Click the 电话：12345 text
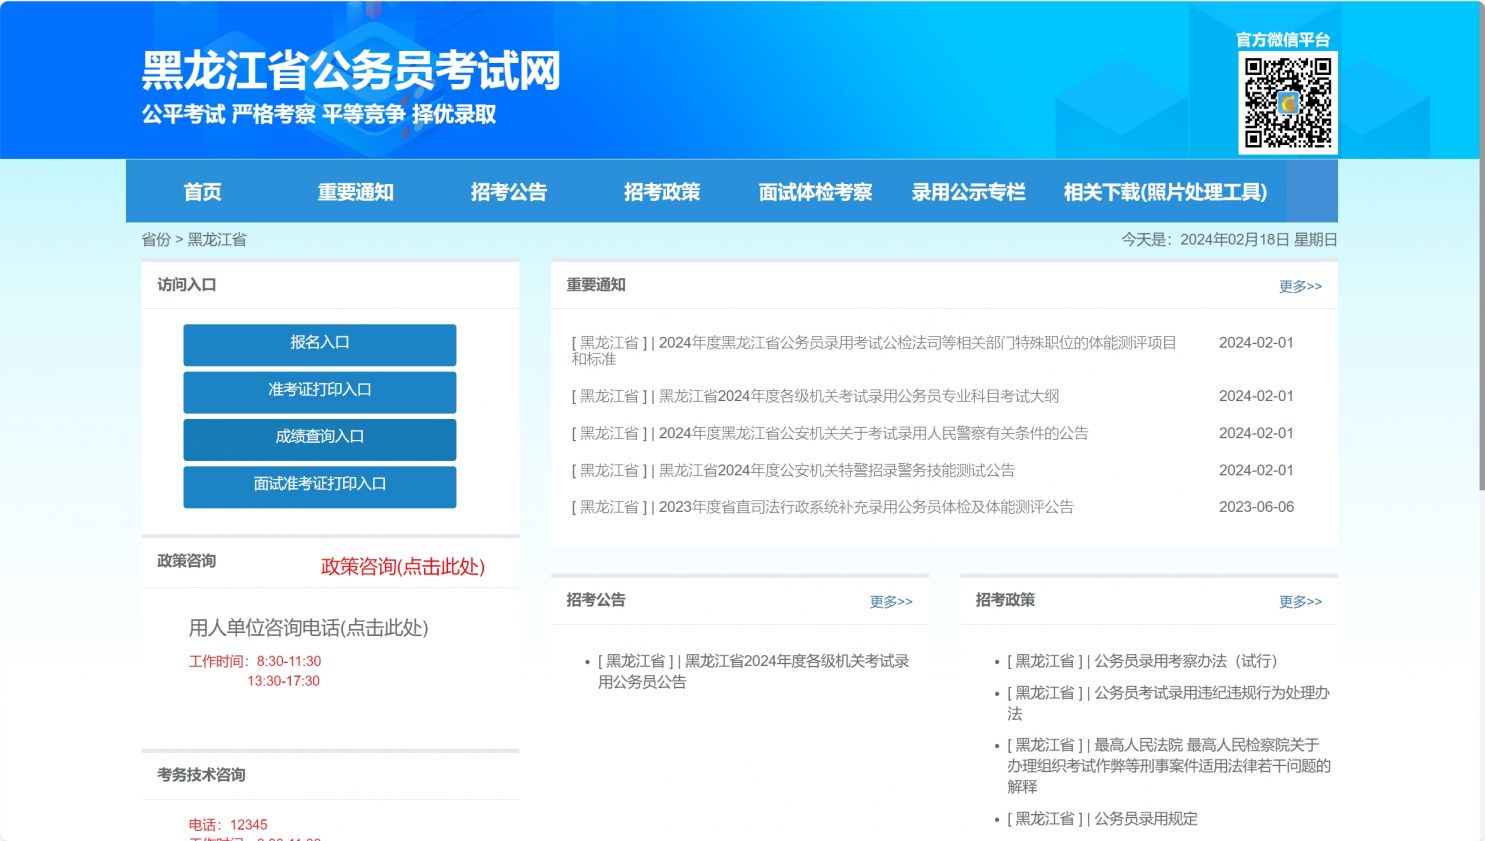Image resolution: width=1485 pixels, height=841 pixels. (x=228, y=825)
